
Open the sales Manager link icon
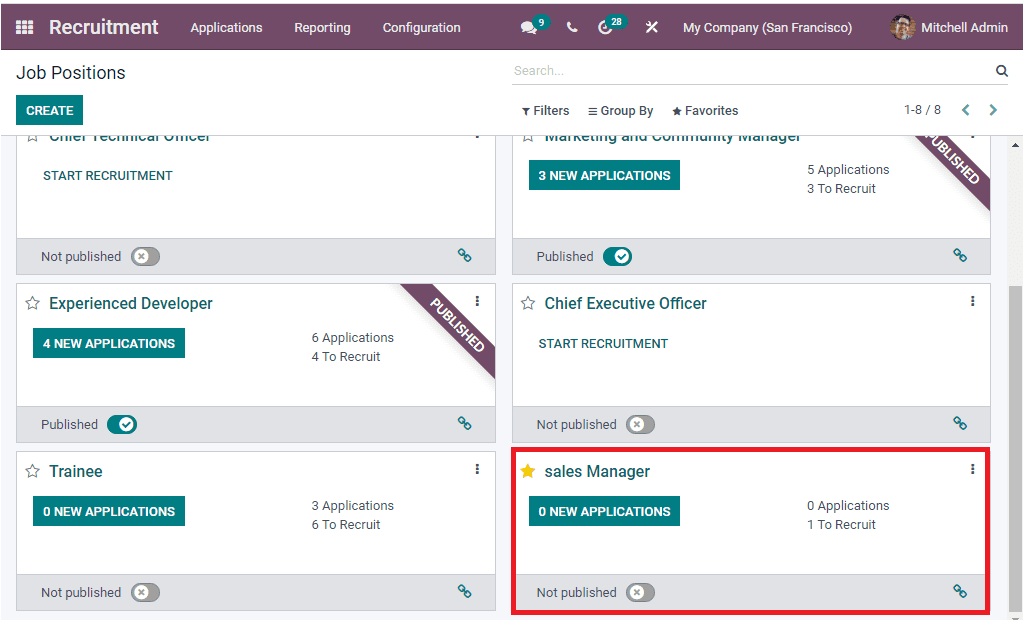point(960,591)
